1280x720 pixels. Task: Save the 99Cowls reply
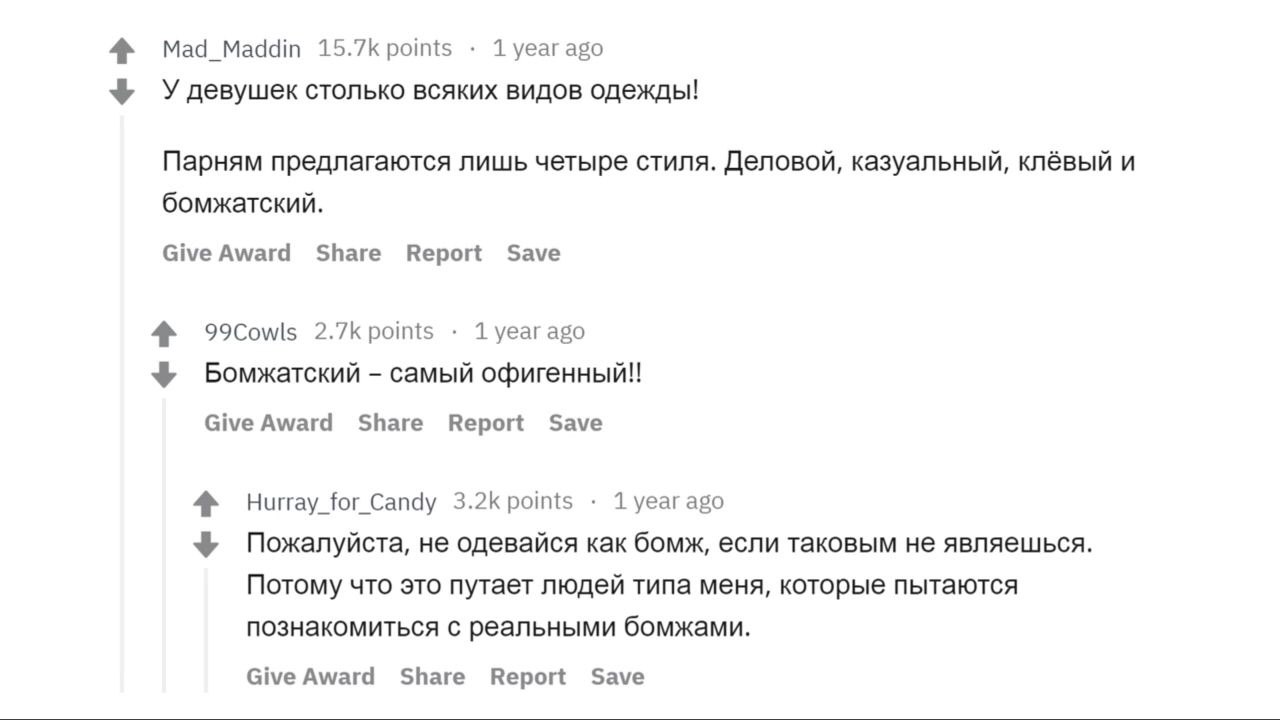(575, 423)
